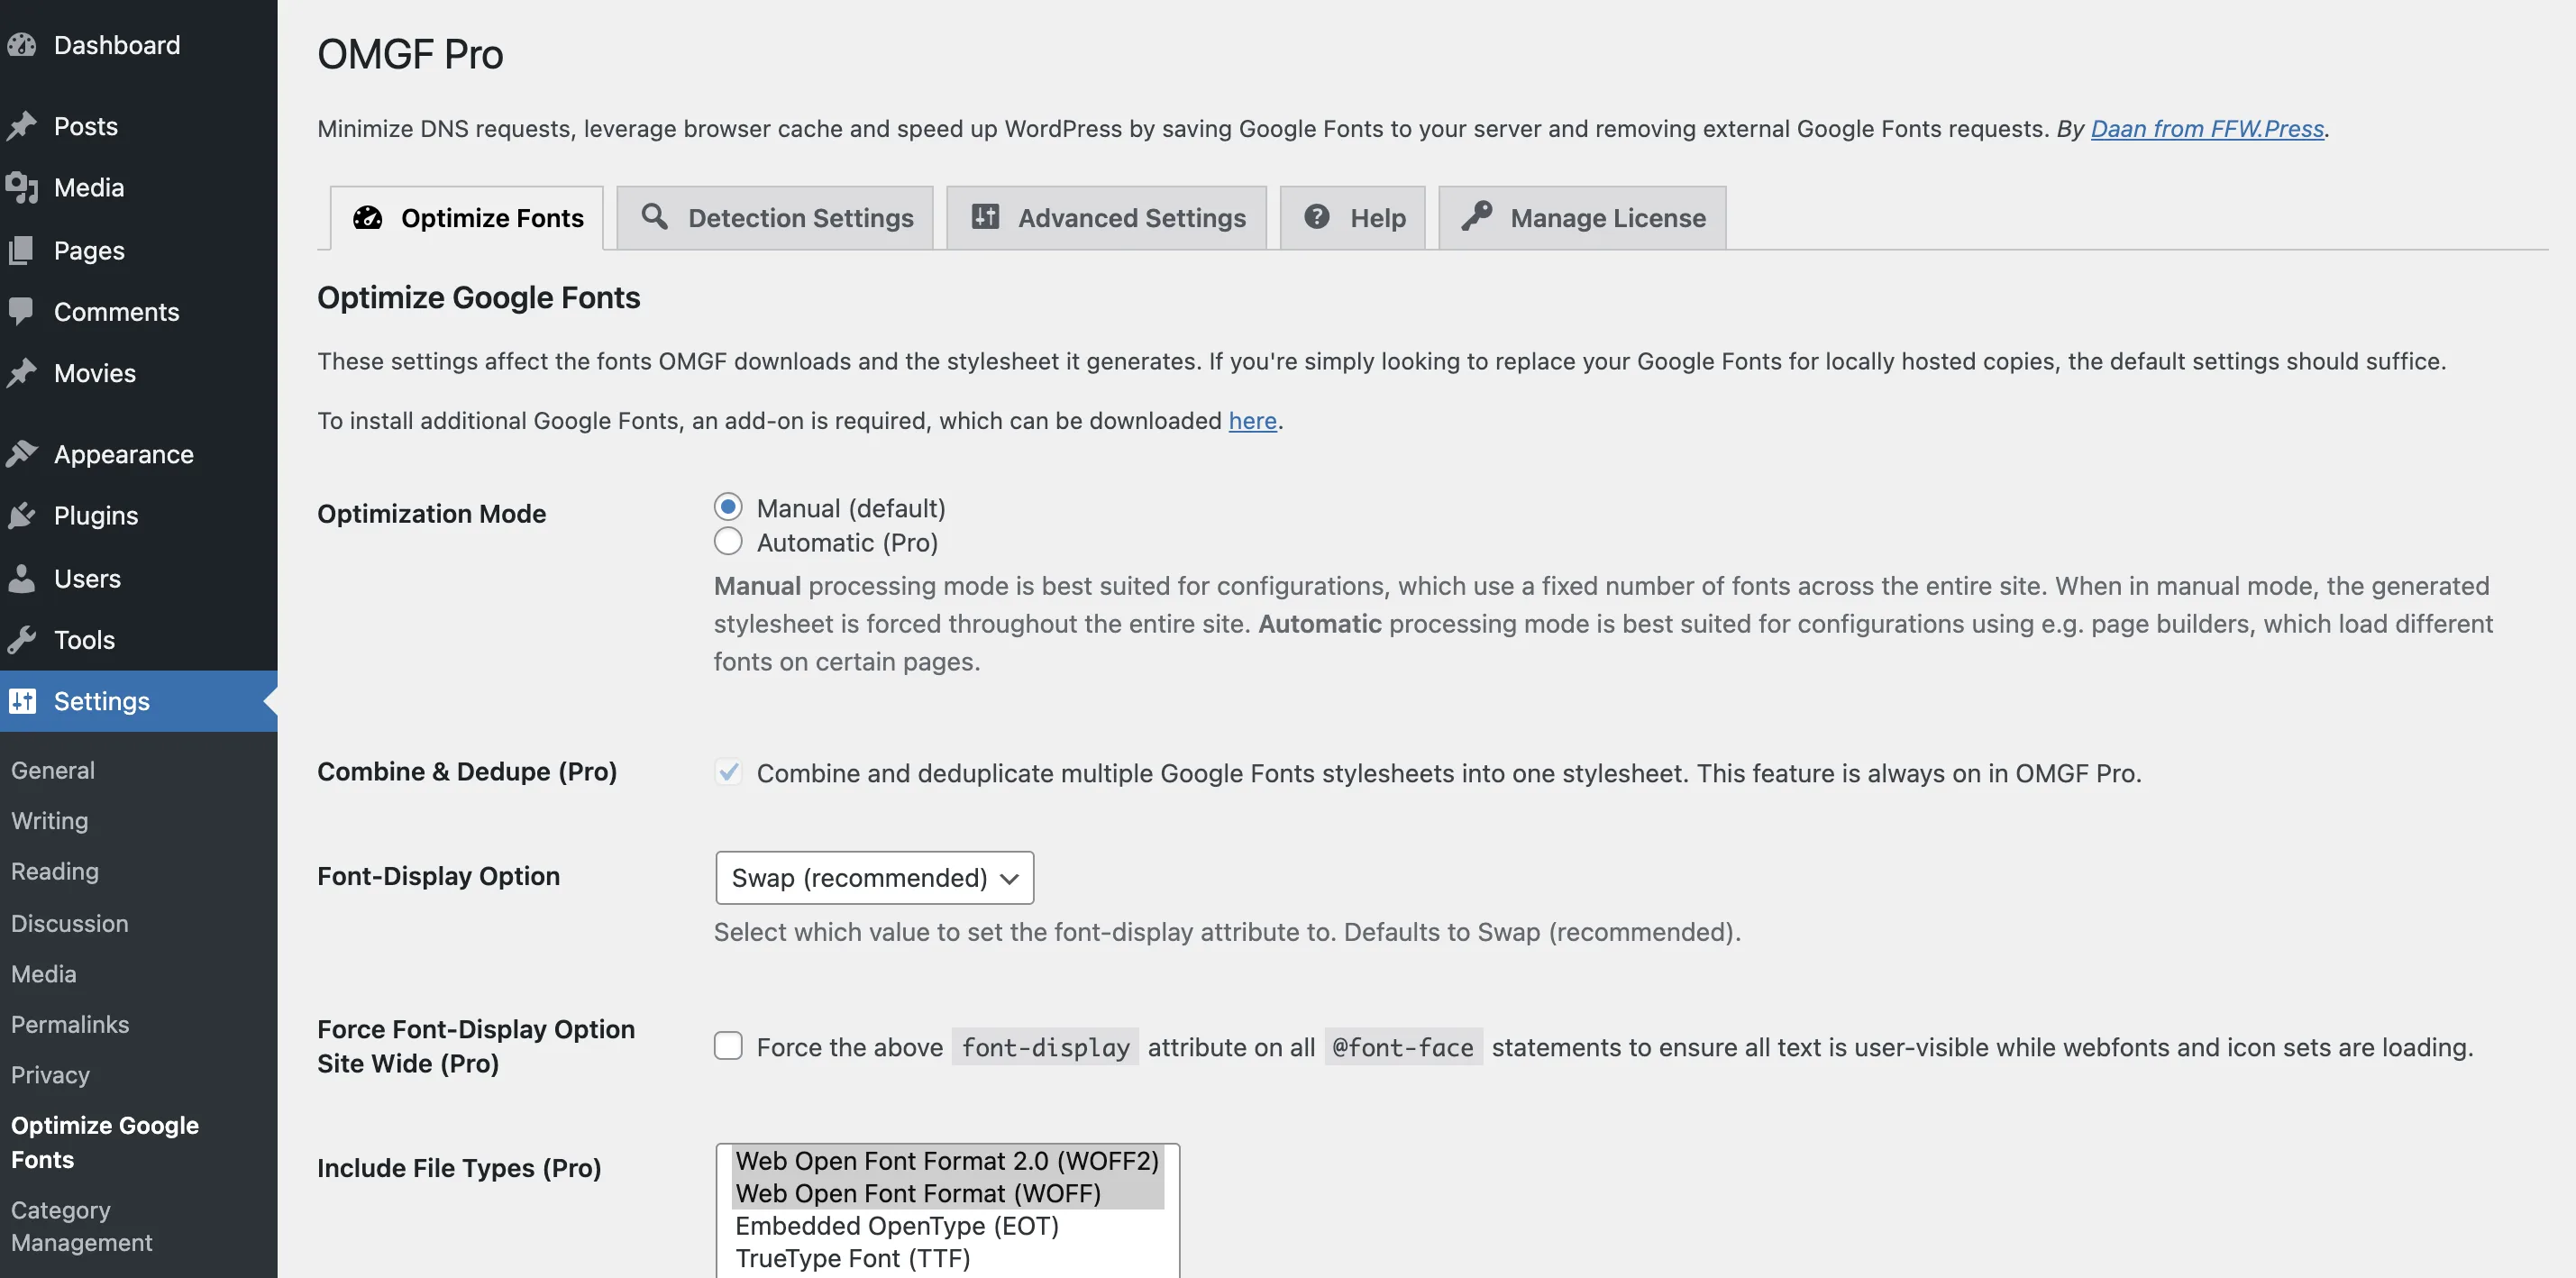Open Permalinks in Settings submenu
The height and width of the screenshot is (1278, 2576).
click(x=70, y=1024)
